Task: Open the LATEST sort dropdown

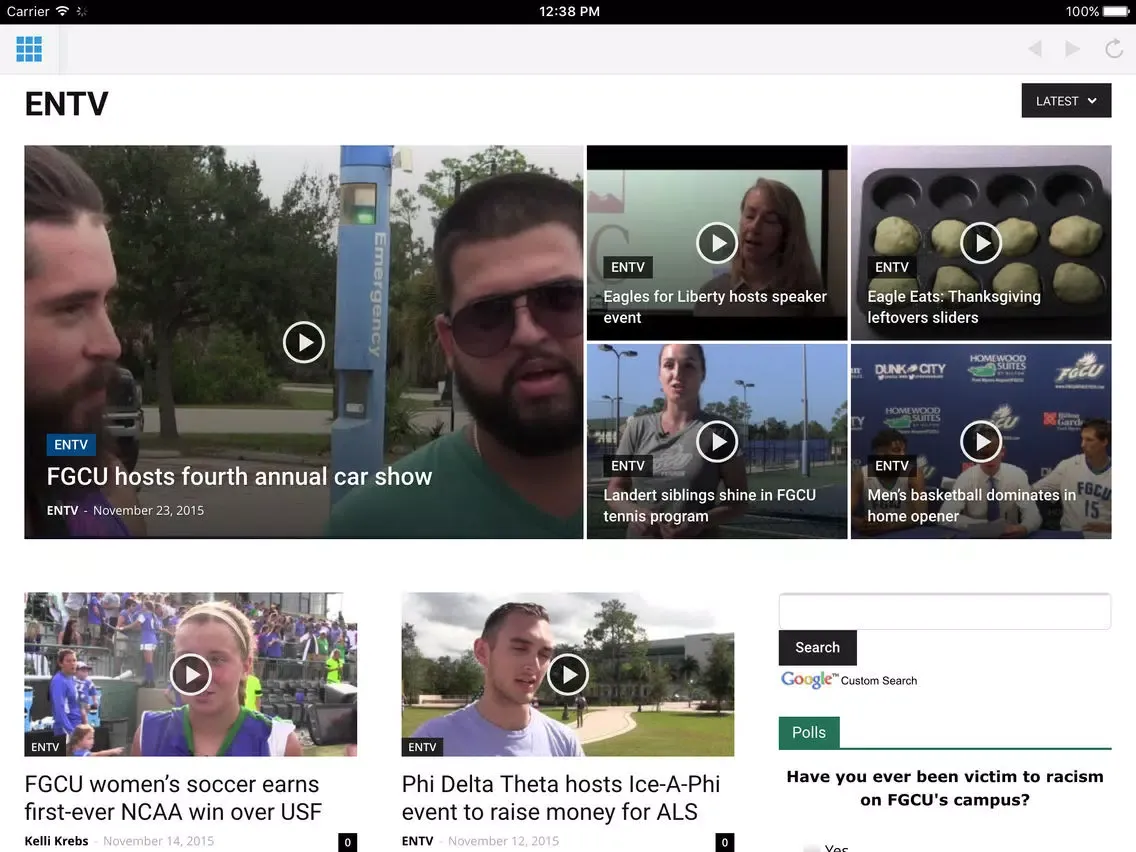Action: coord(1066,101)
